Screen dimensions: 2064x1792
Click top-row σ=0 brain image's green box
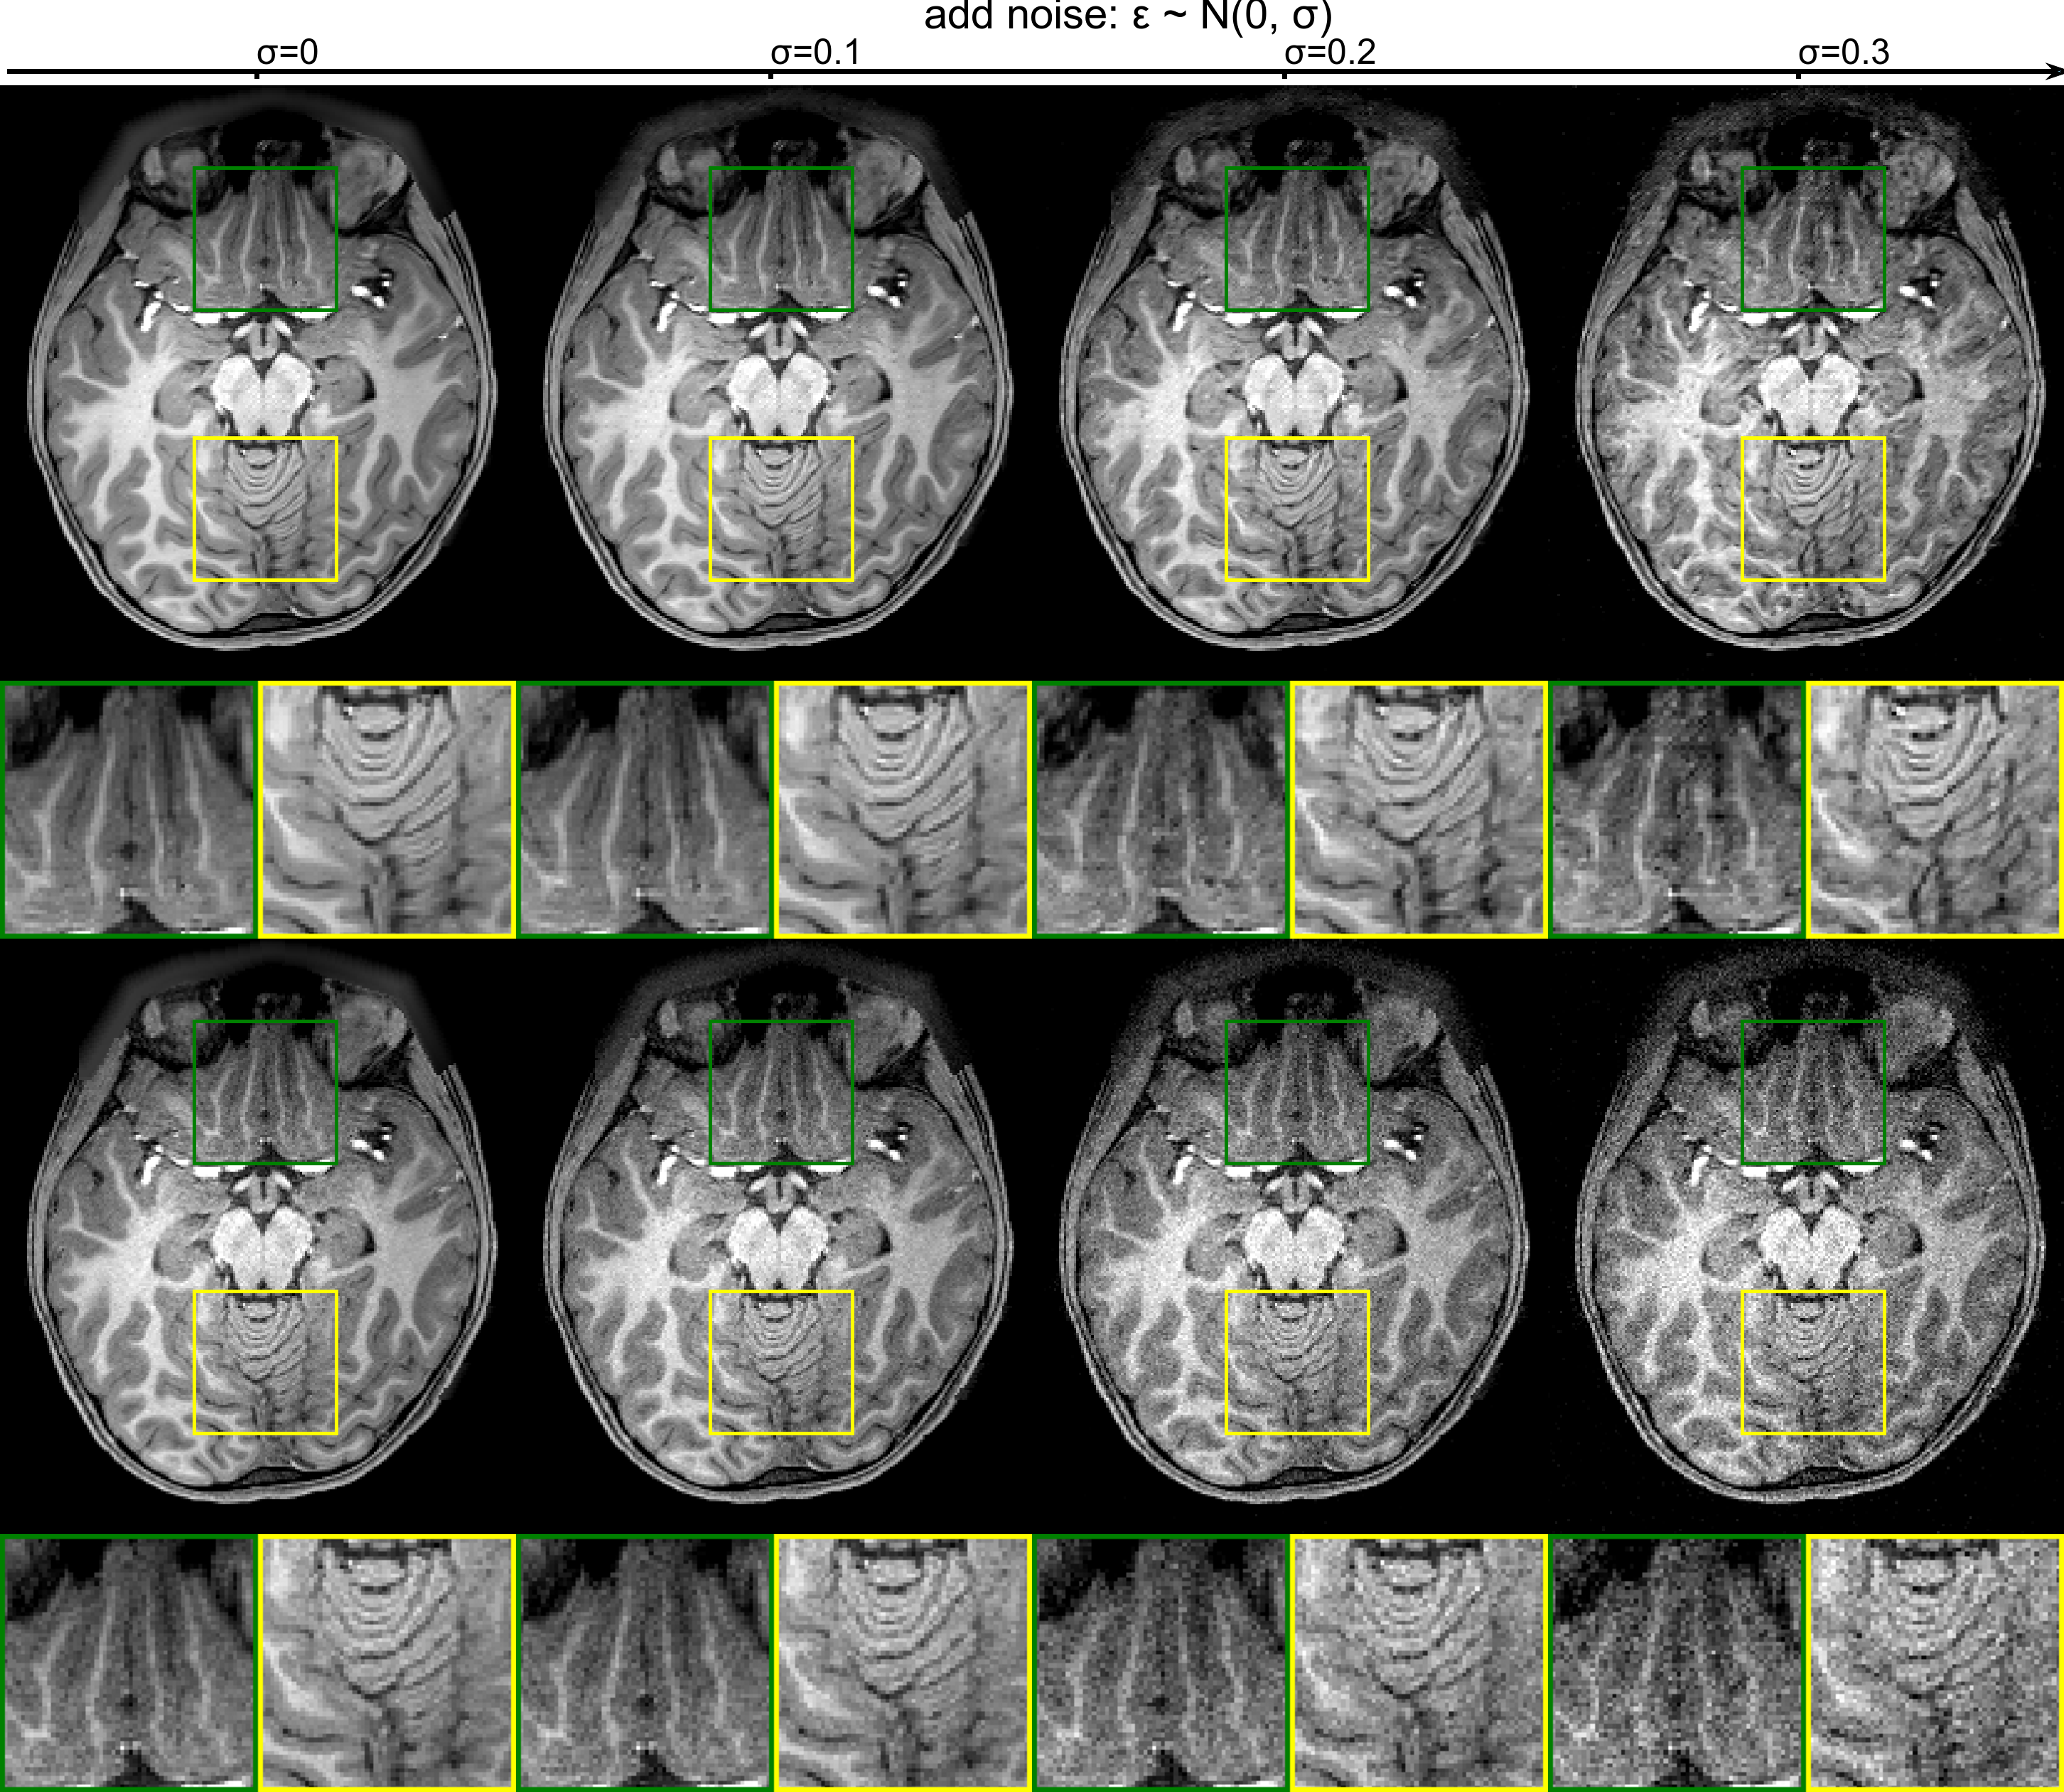pos(265,238)
